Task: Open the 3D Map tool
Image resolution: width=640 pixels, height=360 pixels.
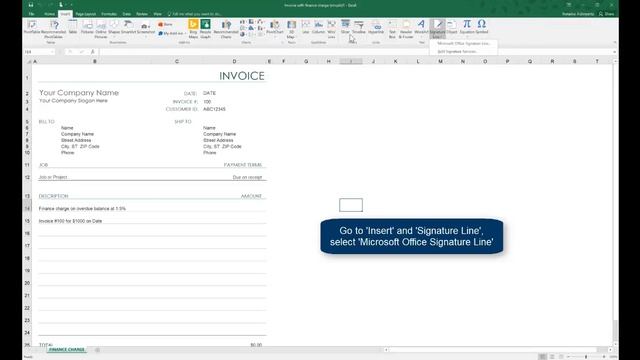Action: pyautogui.click(x=291, y=29)
